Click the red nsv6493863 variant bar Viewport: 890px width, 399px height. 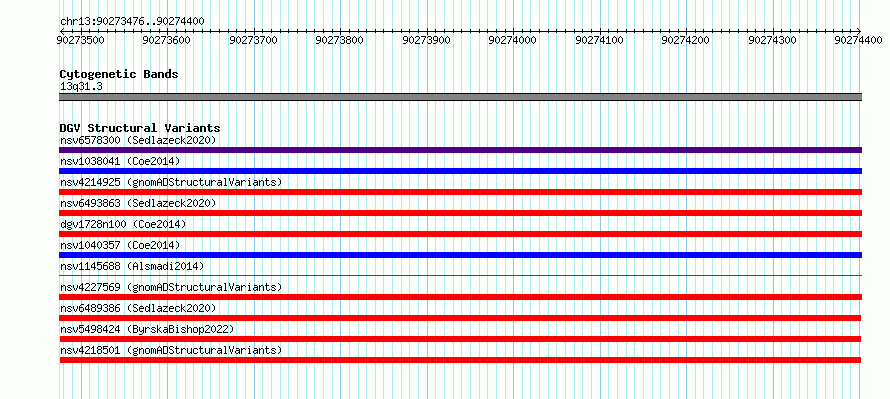point(460,213)
